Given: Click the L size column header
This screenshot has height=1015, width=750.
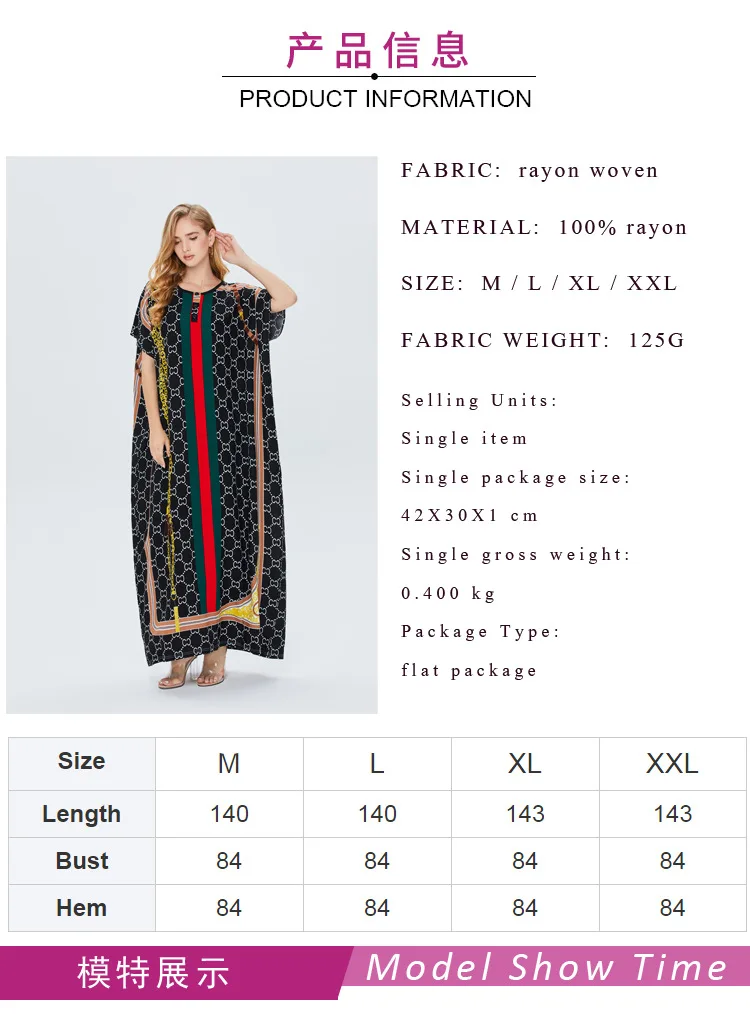Looking at the screenshot, I should [x=377, y=764].
